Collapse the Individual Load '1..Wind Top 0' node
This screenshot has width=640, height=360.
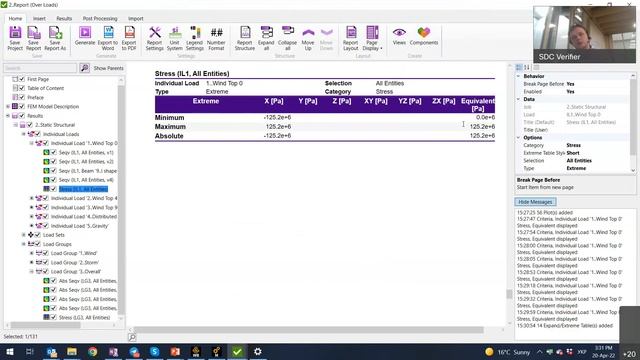[31, 143]
